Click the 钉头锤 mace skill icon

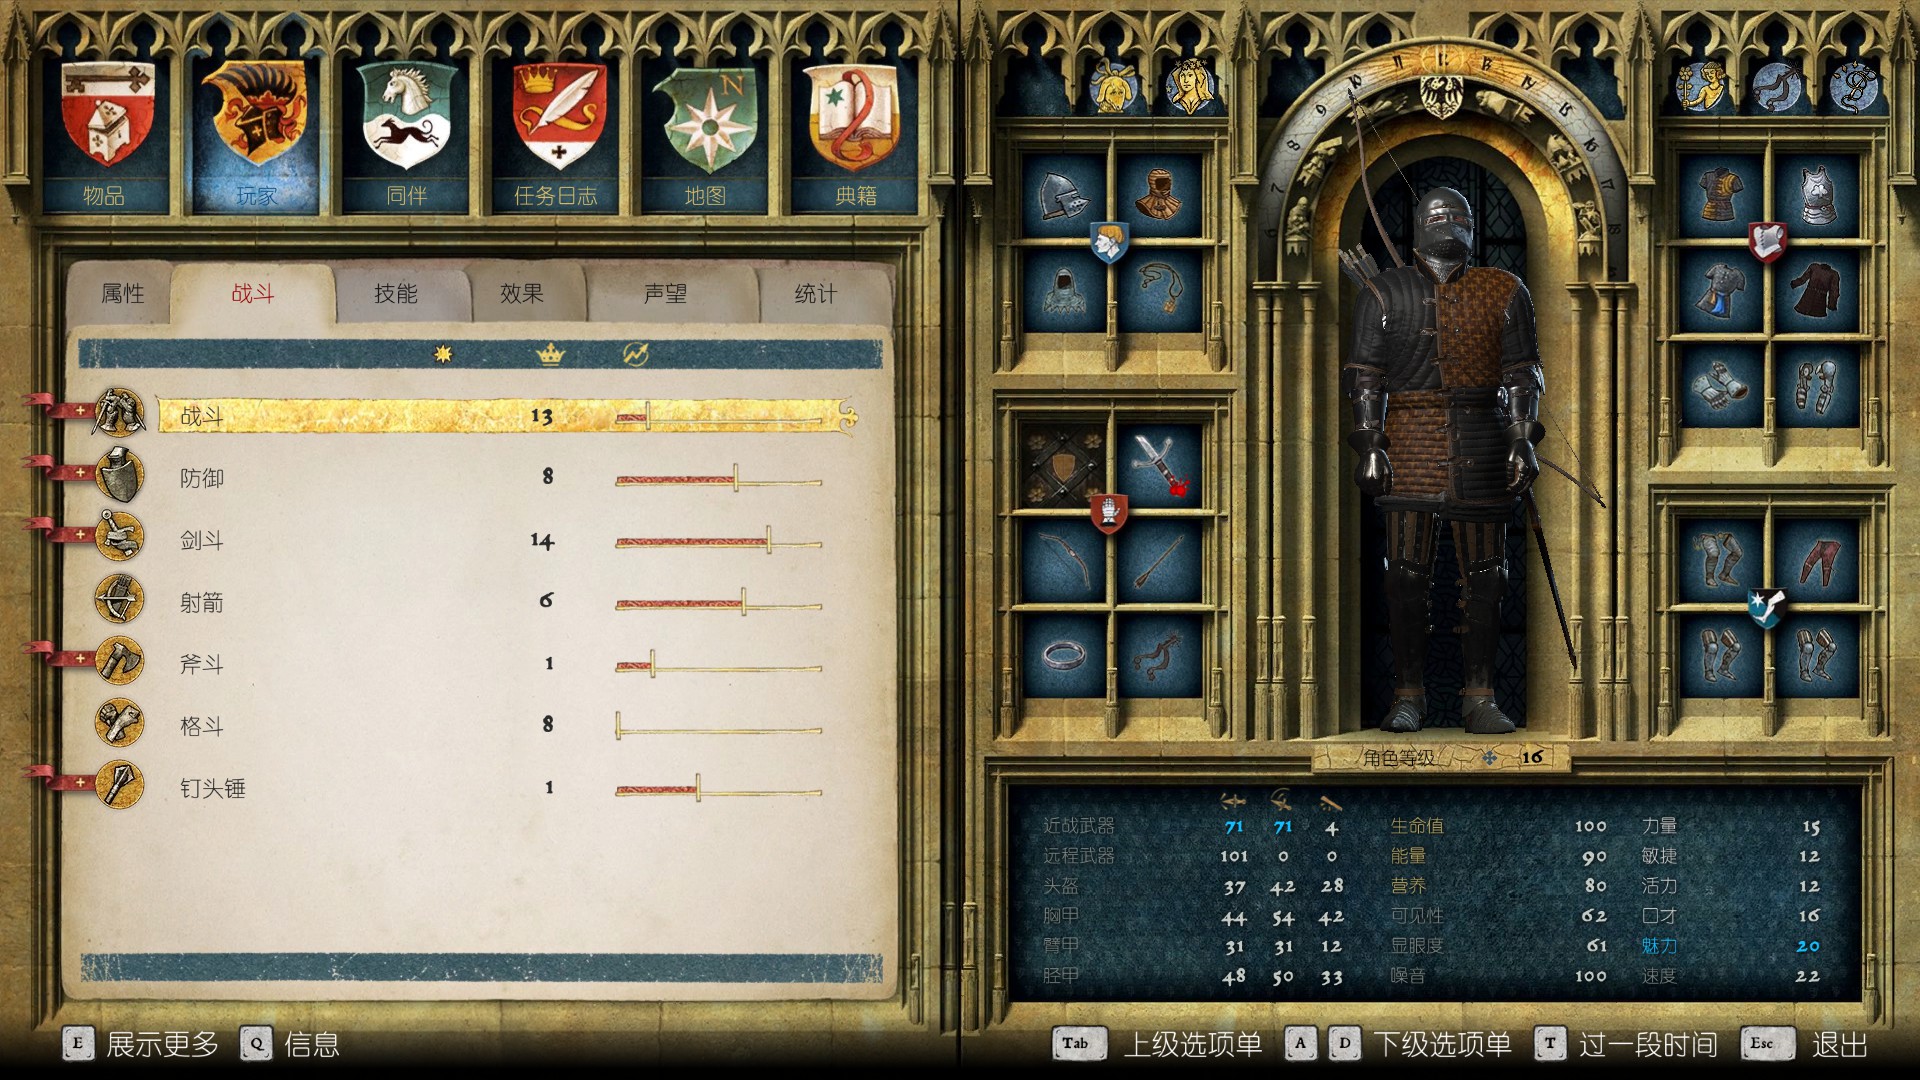[119, 785]
